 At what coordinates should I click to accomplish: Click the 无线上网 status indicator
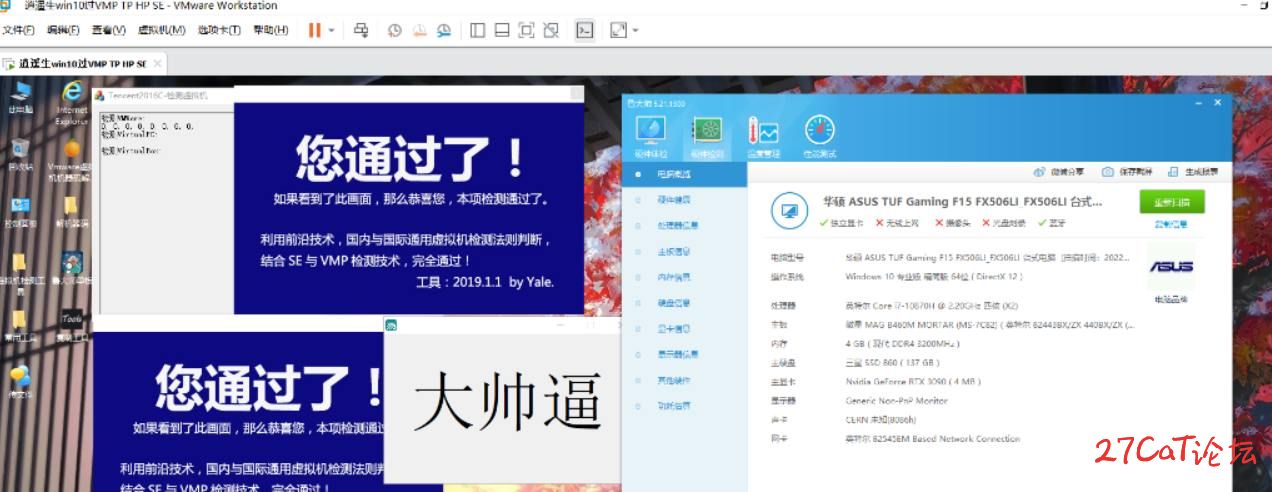pos(898,223)
